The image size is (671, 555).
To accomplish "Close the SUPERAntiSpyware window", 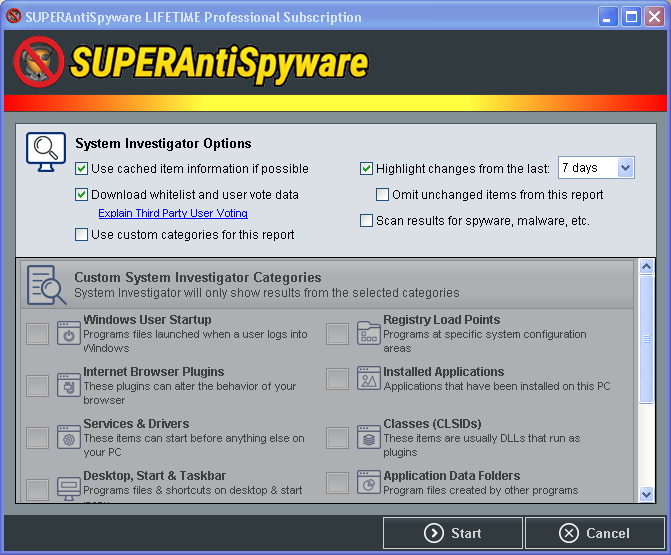I will 655,17.
